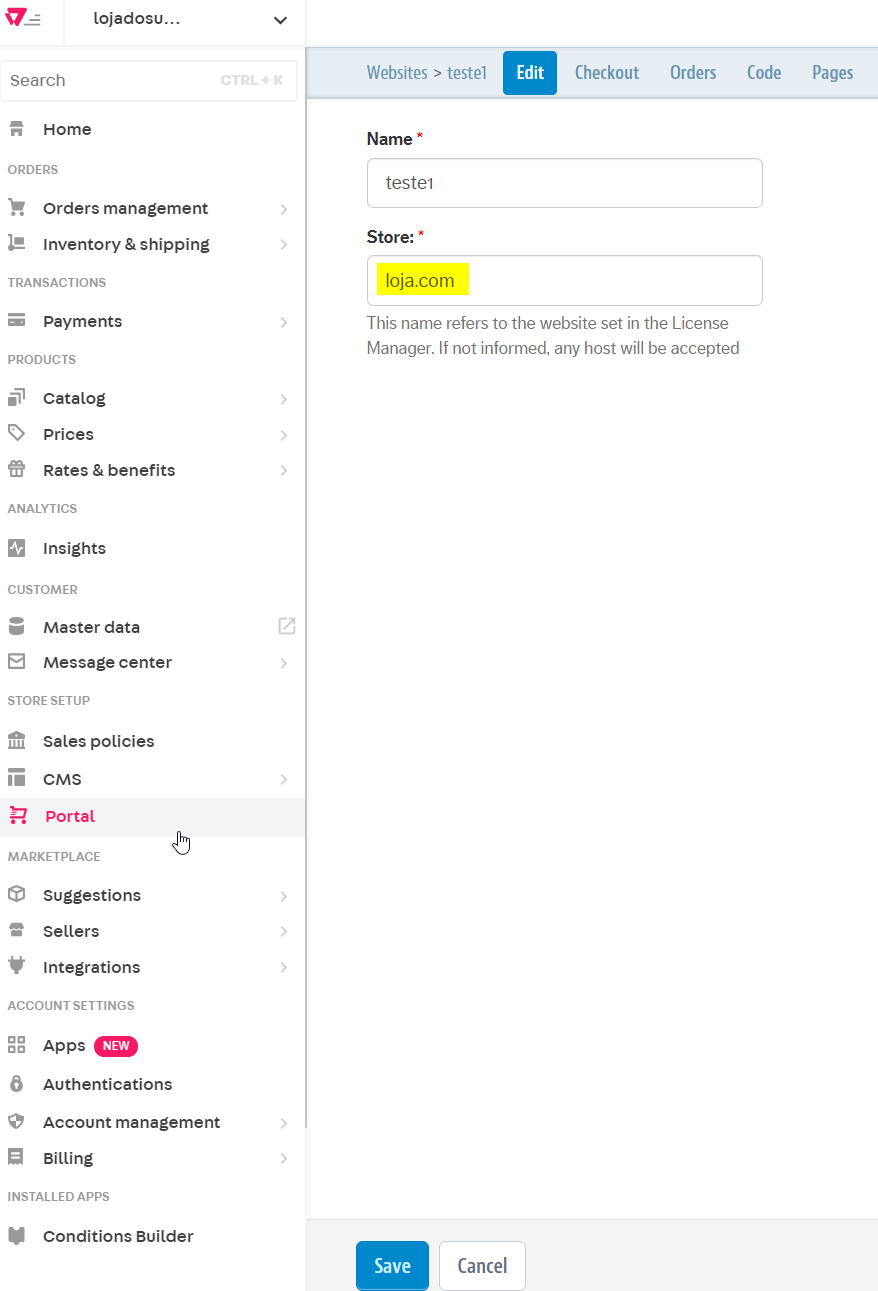The image size is (878, 1291).
Task: Switch to the Checkout tab
Action: [606, 72]
